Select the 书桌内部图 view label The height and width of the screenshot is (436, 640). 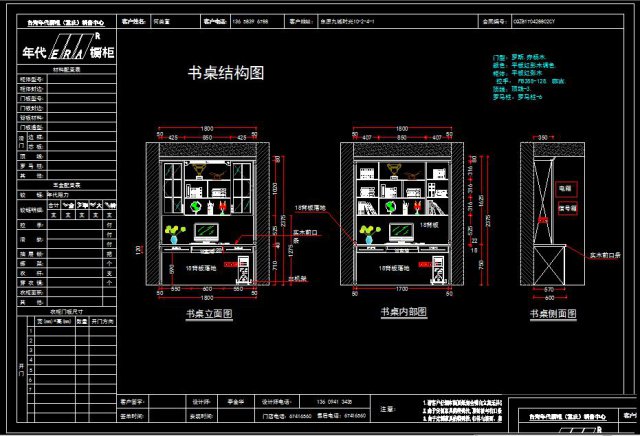pyautogui.click(x=403, y=313)
